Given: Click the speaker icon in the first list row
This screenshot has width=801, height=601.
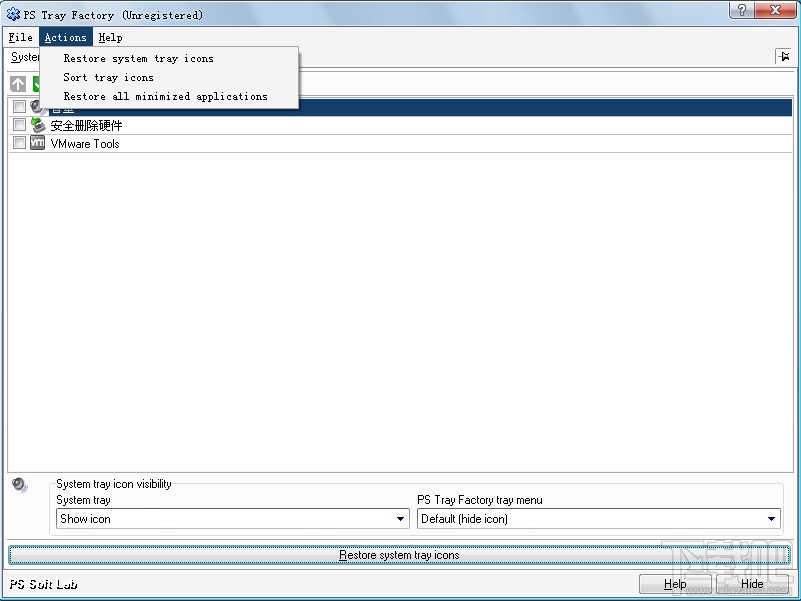Looking at the screenshot, I should [x=37, y=107].
